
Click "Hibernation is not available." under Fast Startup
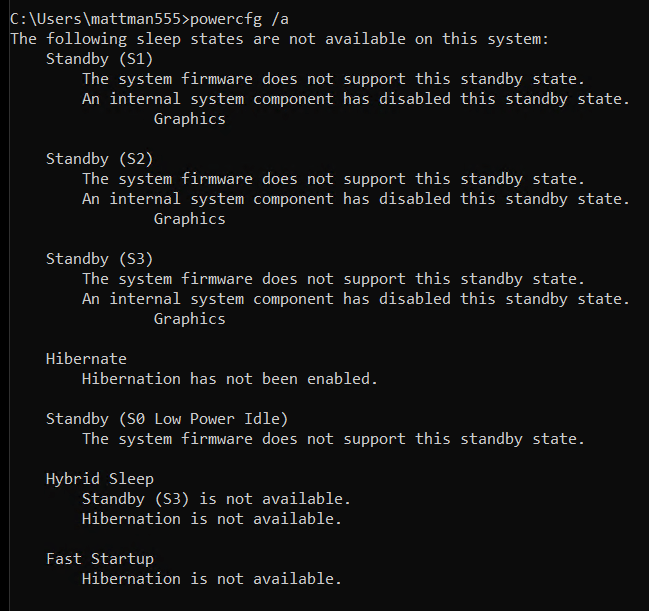click(212, 579)
